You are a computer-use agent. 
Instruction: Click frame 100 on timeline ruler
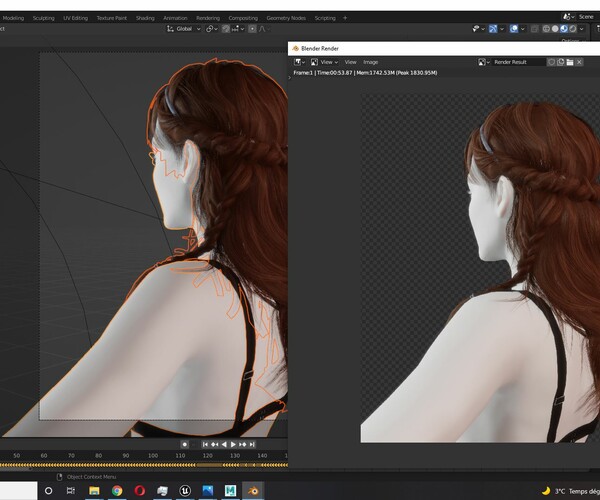[x=153, y=456]
